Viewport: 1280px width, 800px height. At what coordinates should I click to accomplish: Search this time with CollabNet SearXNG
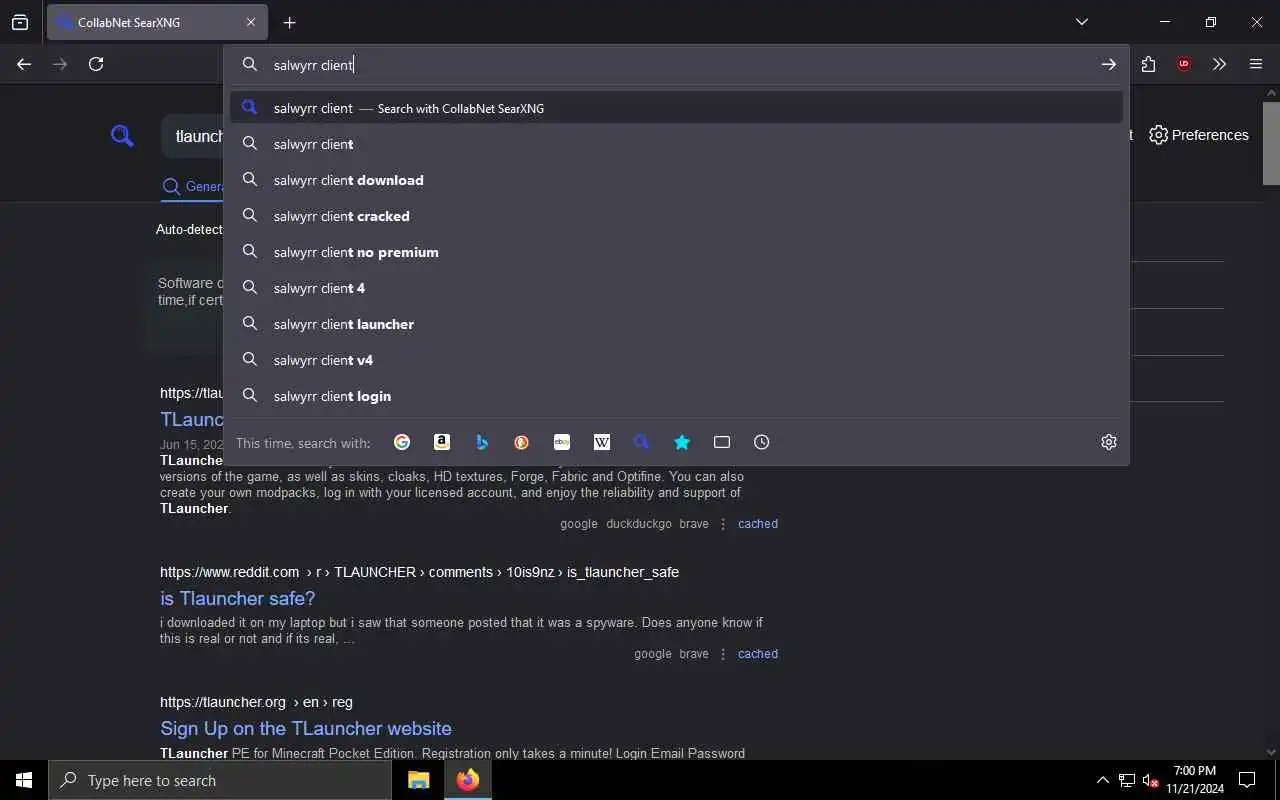pos(642,442)
